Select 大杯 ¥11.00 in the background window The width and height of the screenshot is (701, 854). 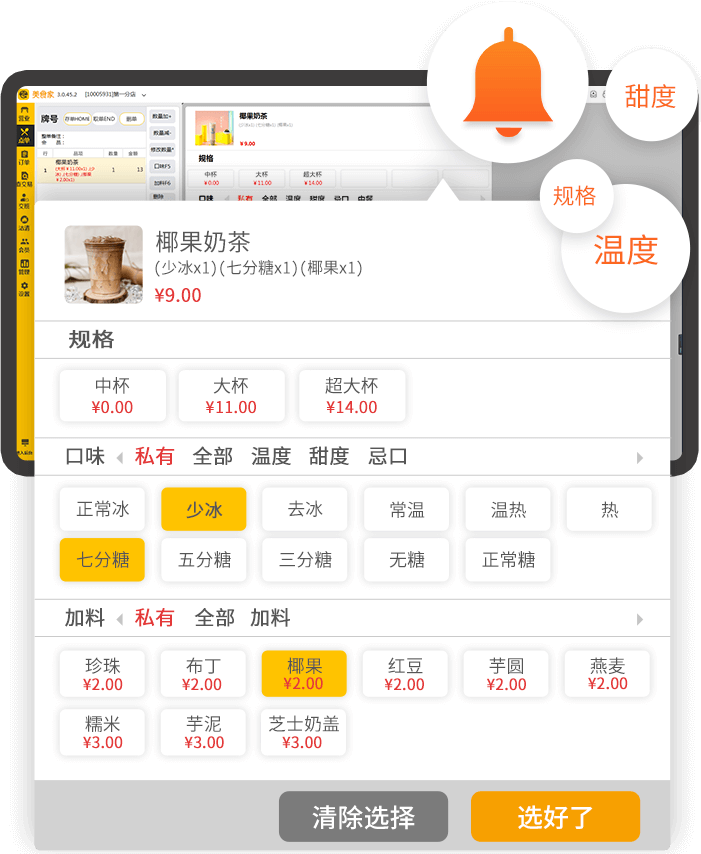(x=262, y=178)
